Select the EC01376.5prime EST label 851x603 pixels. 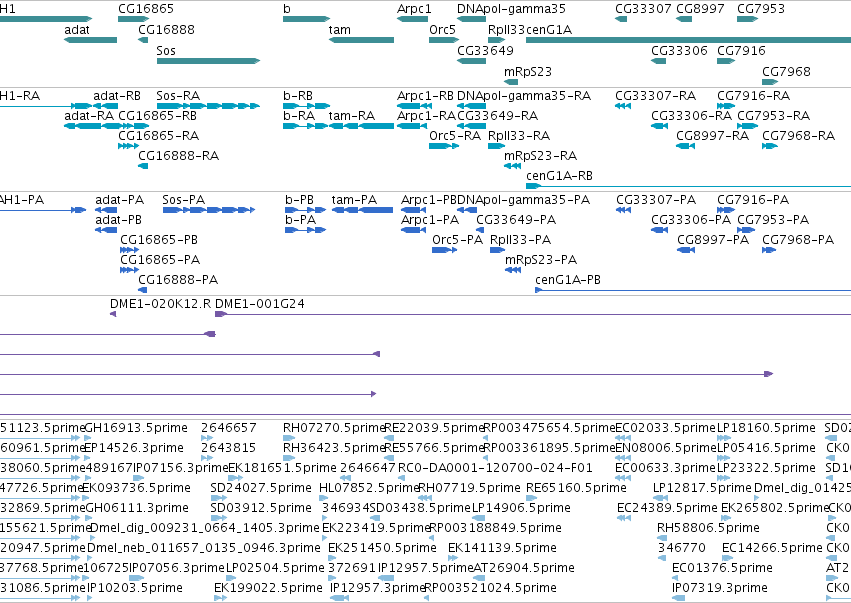click(x=722, y=568)
